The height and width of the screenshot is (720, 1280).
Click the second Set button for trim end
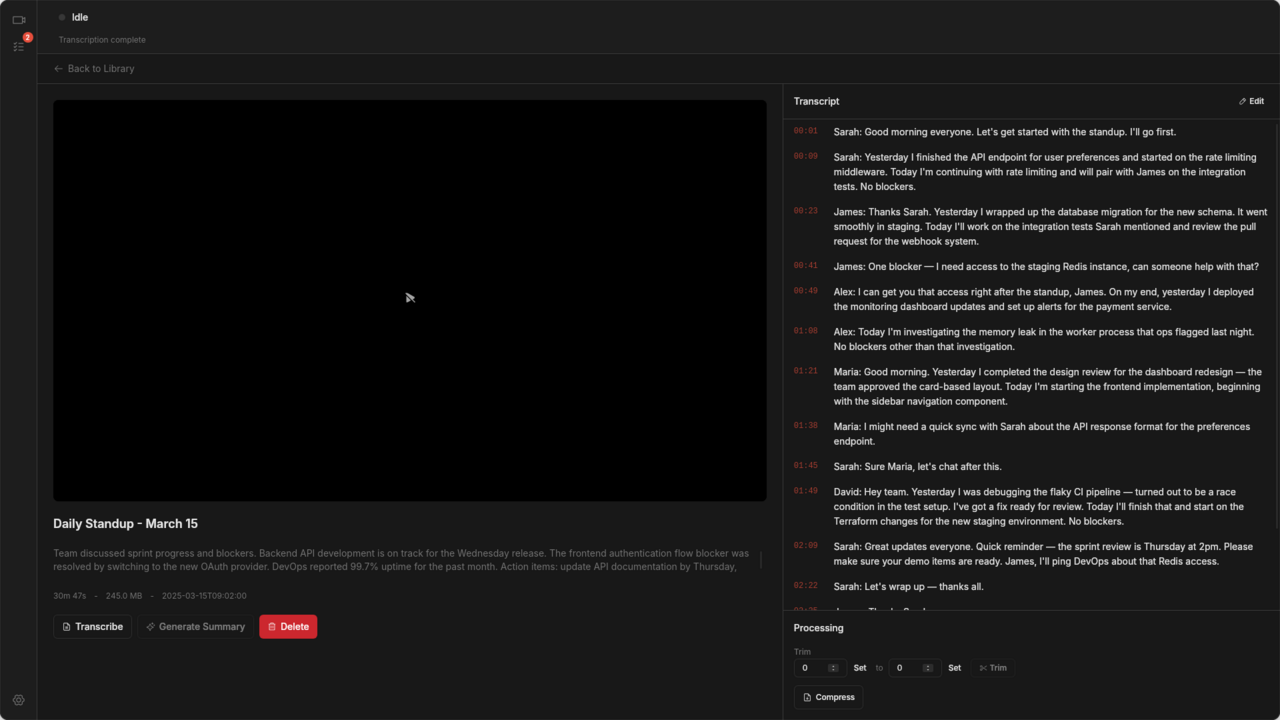955,667
